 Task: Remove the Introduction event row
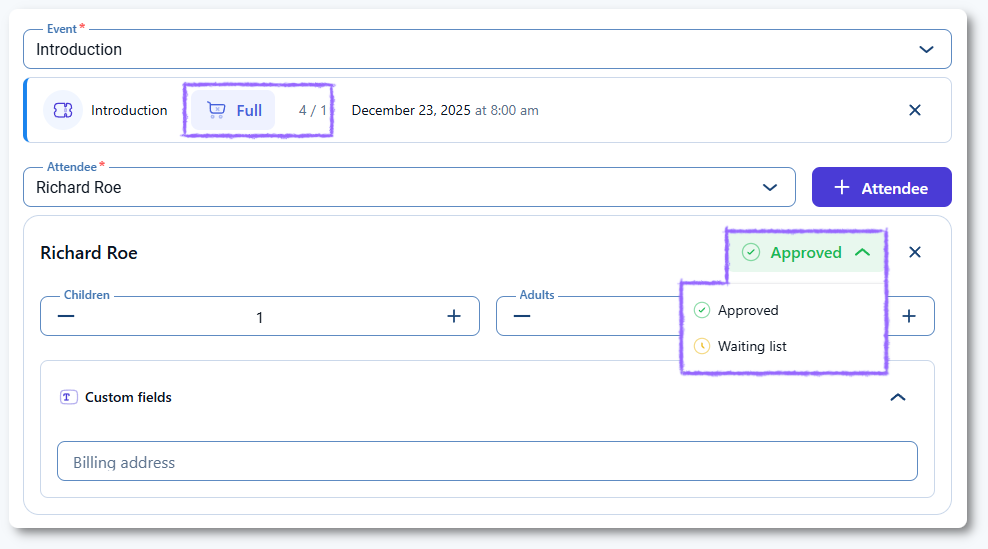click(x=914, y=110)
